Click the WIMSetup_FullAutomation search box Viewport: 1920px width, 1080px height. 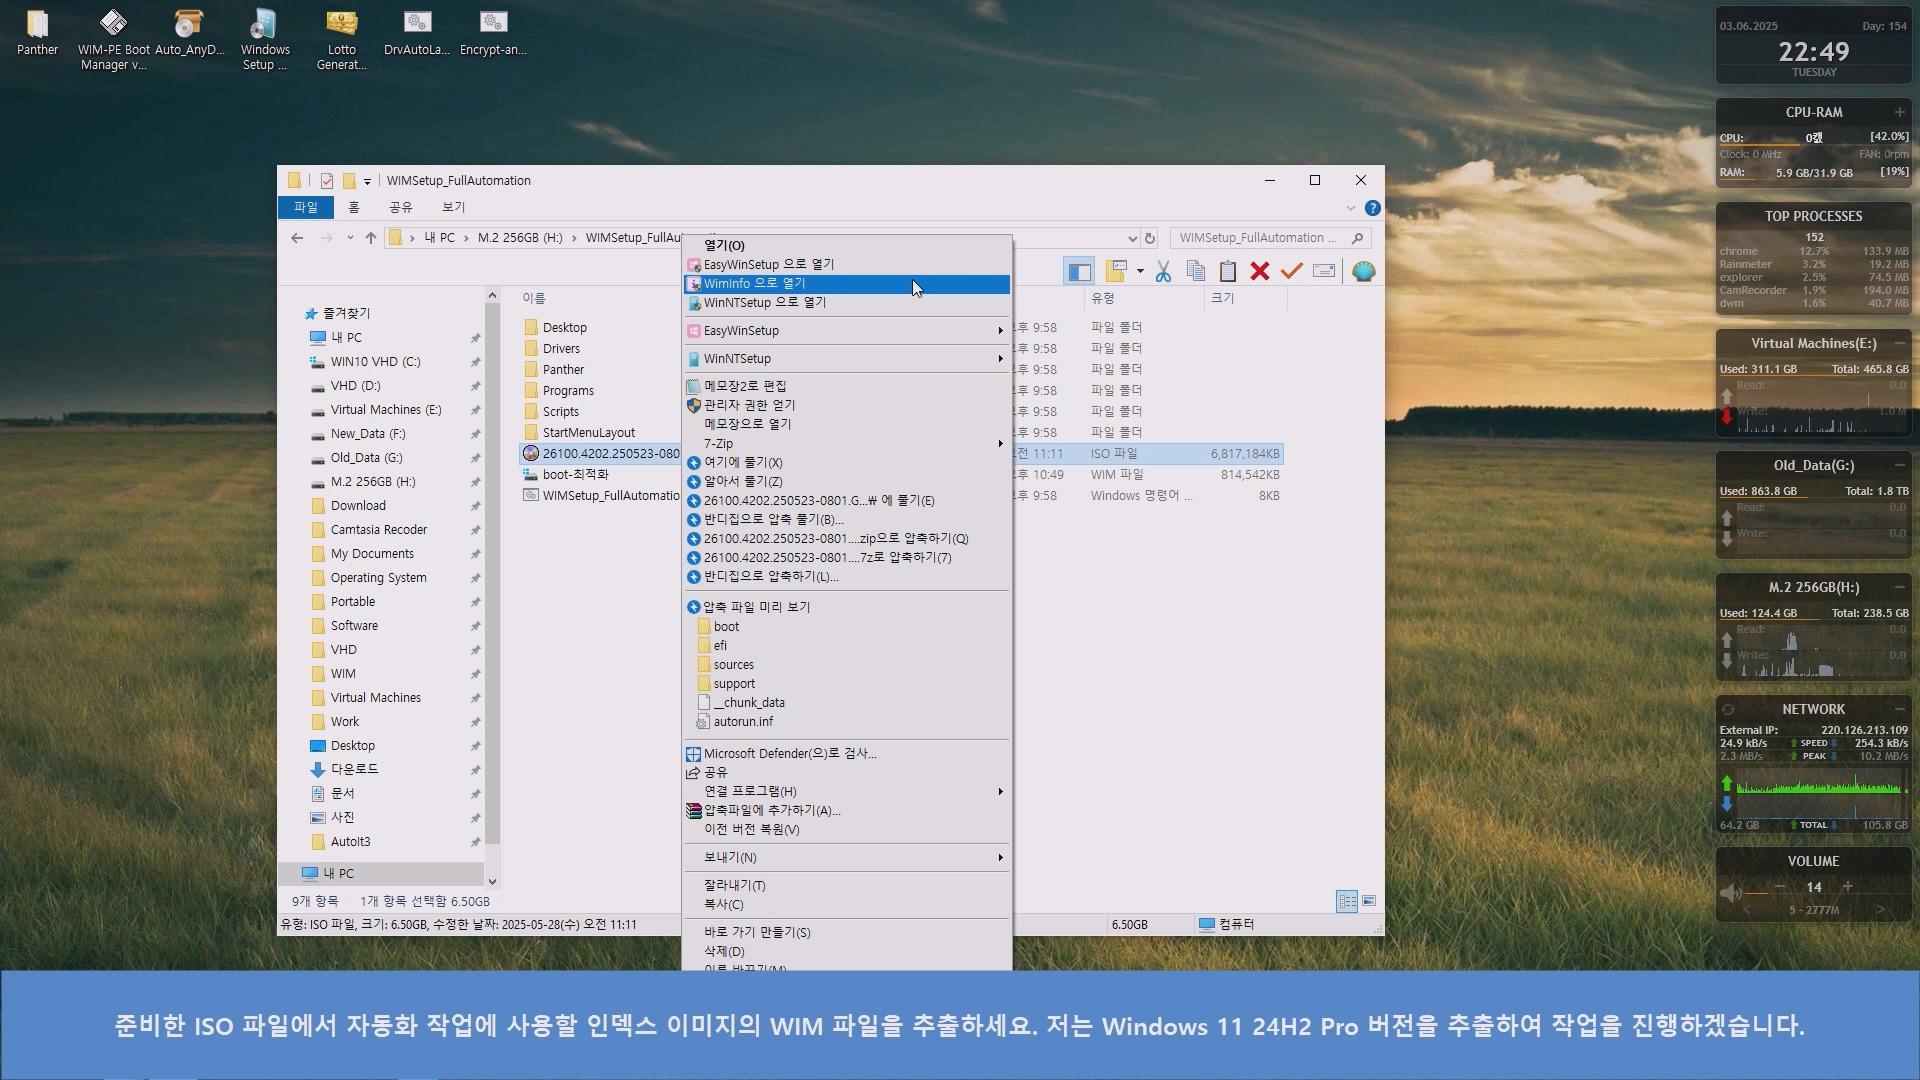1258,238
